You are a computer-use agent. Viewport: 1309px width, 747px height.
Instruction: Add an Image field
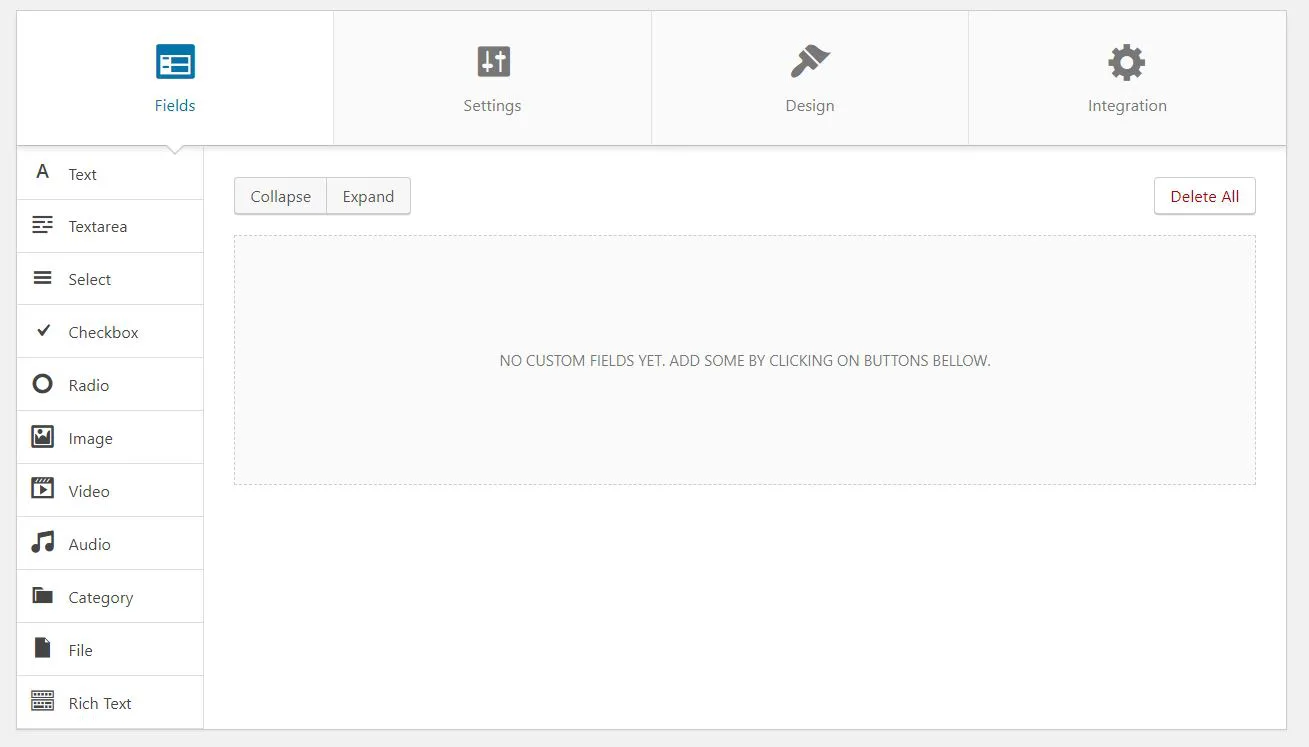click(x=110, y=438)
